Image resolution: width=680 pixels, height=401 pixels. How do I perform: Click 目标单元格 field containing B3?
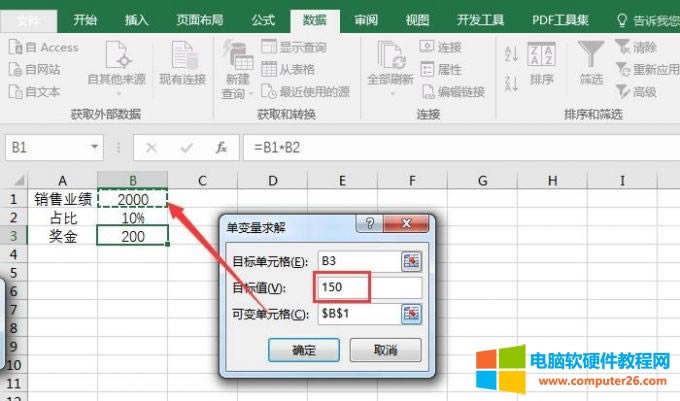click(x=359, y=261)
